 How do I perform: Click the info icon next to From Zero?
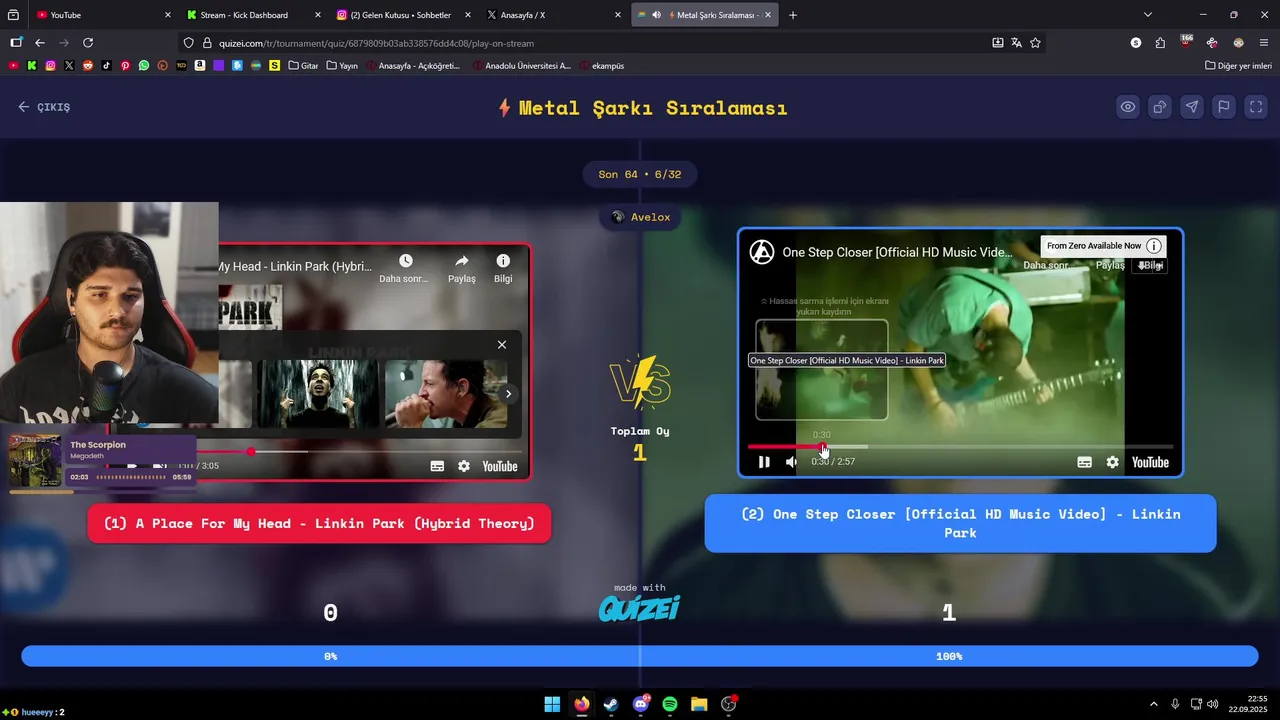(x=1154, y=246)
